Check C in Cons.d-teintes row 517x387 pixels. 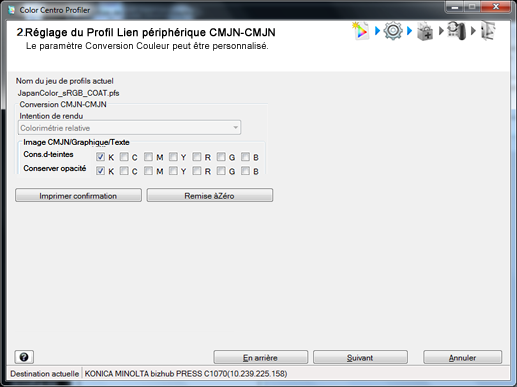pos(124,157)
